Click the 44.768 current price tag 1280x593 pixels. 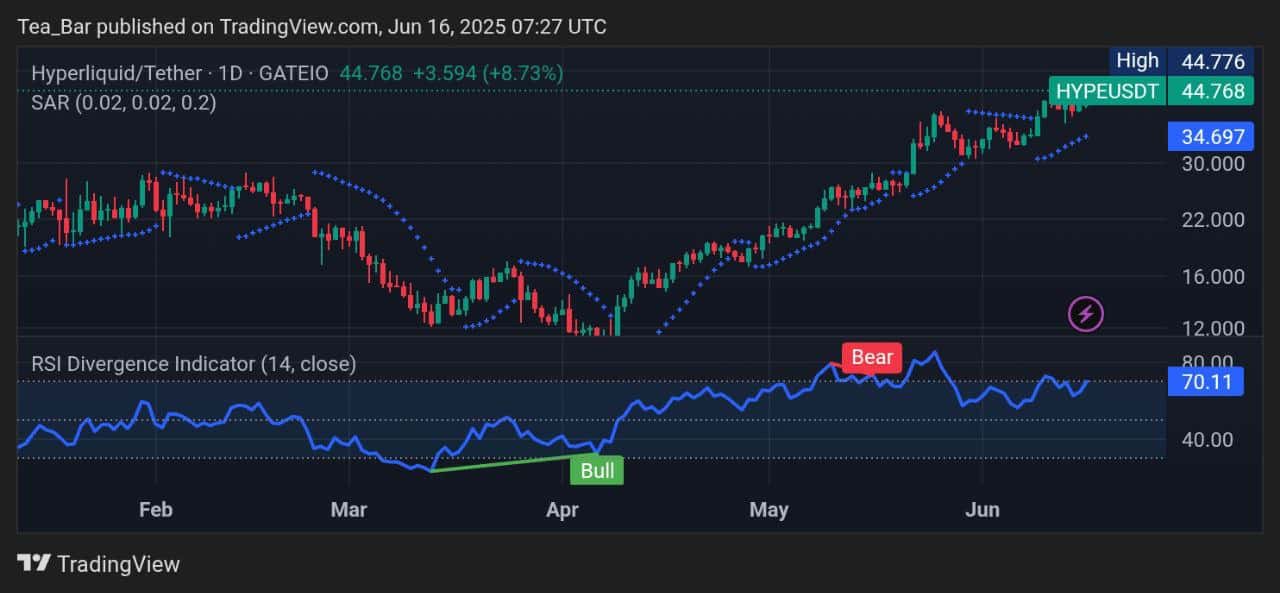[x=1212, y=92]
